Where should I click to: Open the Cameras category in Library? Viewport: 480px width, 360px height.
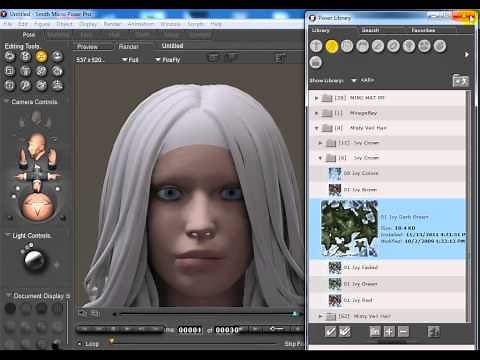tap(424, 46)
